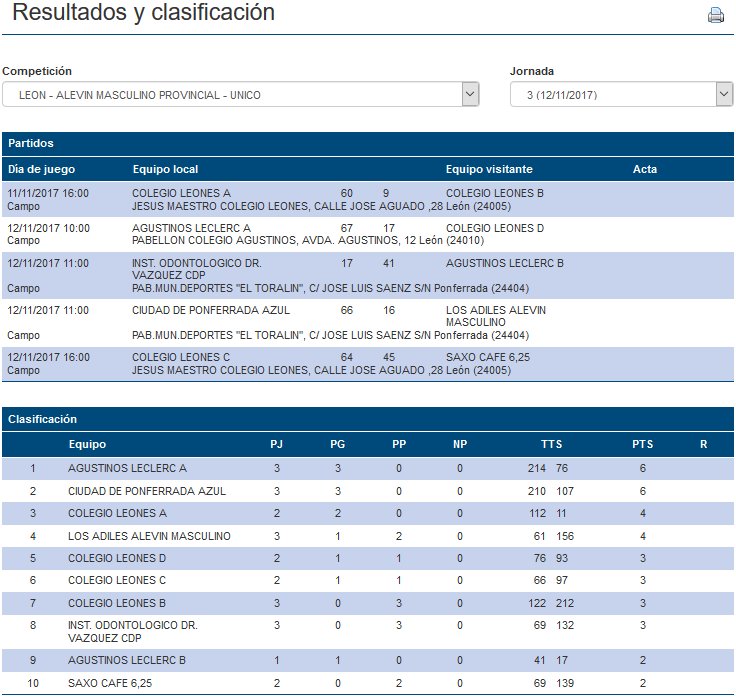Click visiting team AGUSTINOS LECLERC B
The width and height of the screenshot is (736, 697).
click(505, 263)
